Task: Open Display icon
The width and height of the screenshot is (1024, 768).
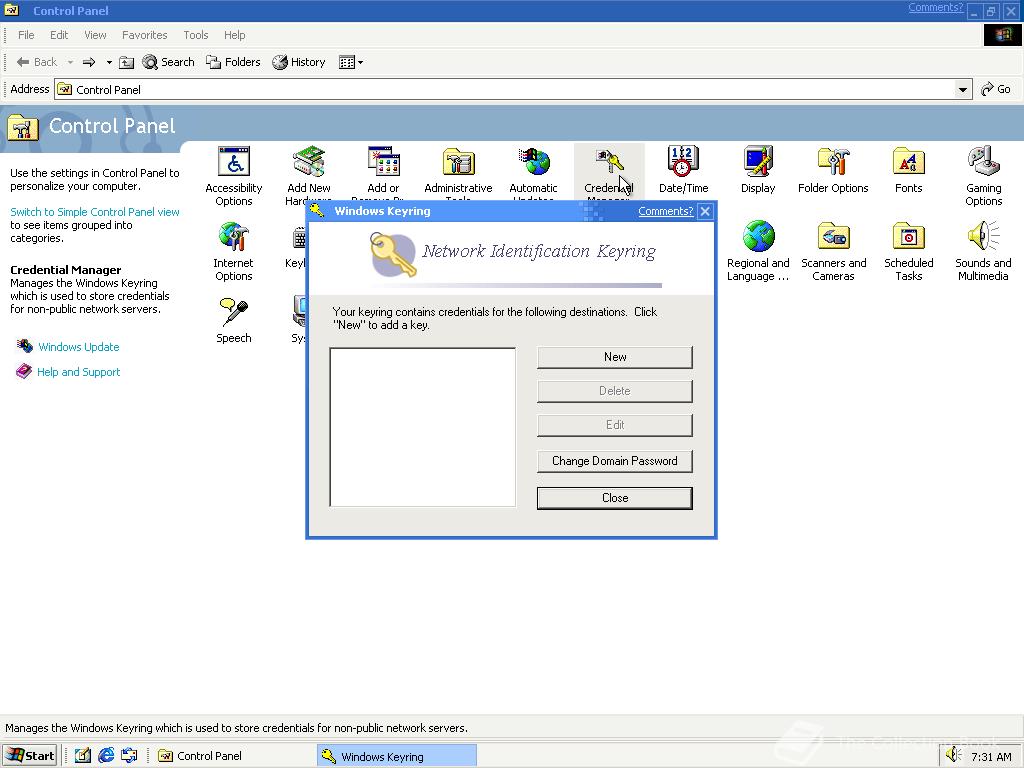Action: pos(758,170)
